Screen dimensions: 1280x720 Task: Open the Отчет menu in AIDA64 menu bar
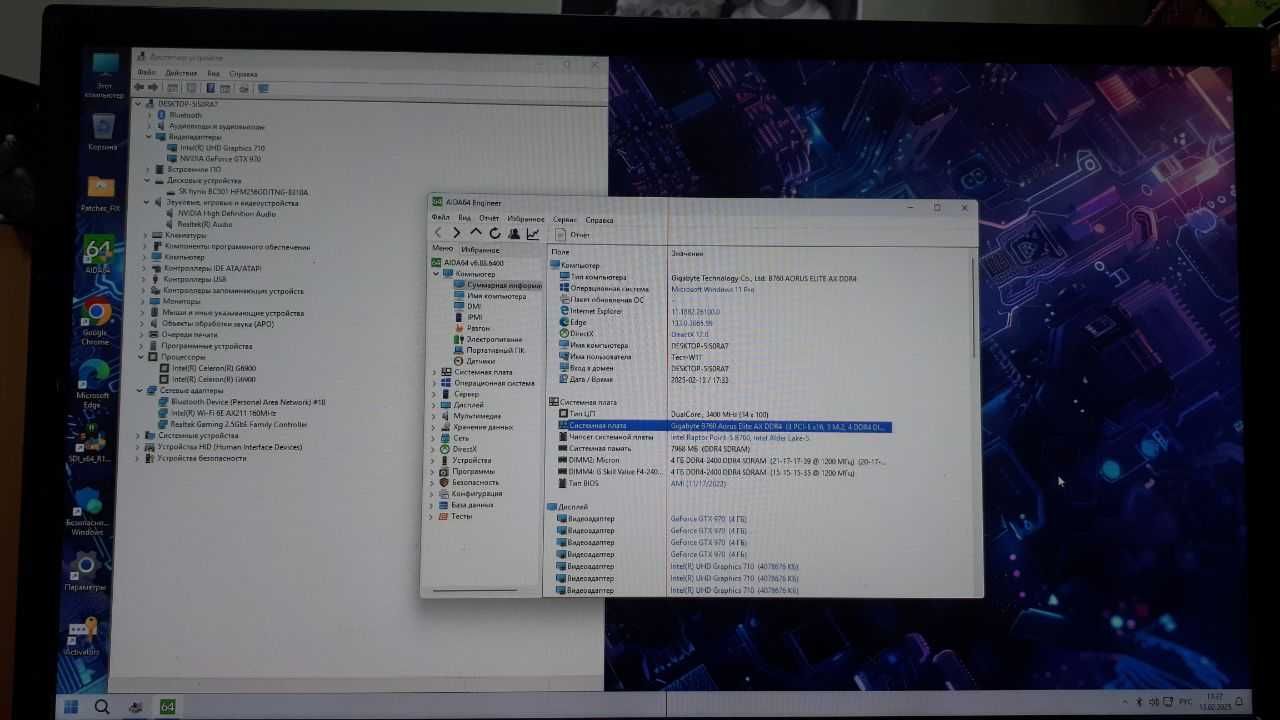click(489, 218)
